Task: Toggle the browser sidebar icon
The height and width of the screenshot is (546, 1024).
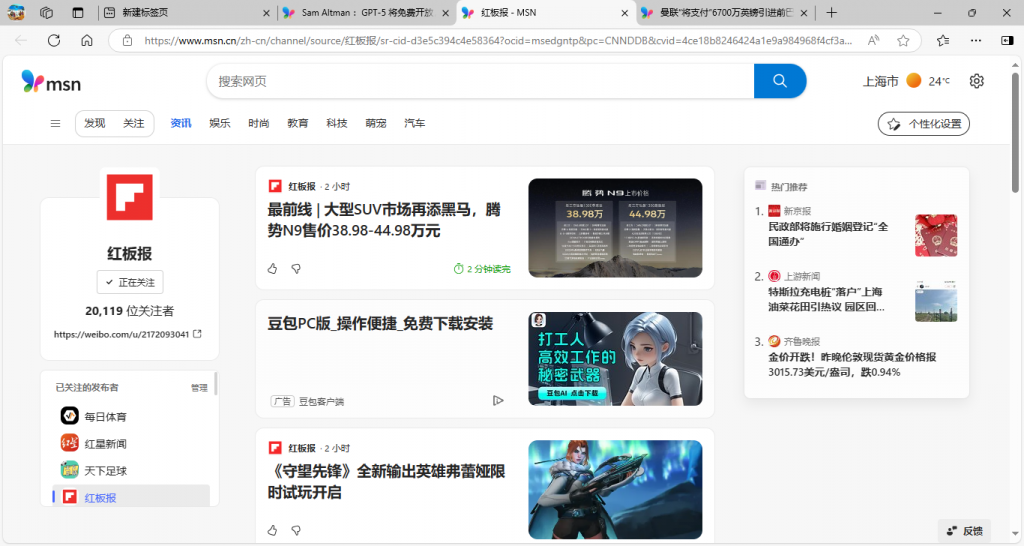Action: (1007, 40)
